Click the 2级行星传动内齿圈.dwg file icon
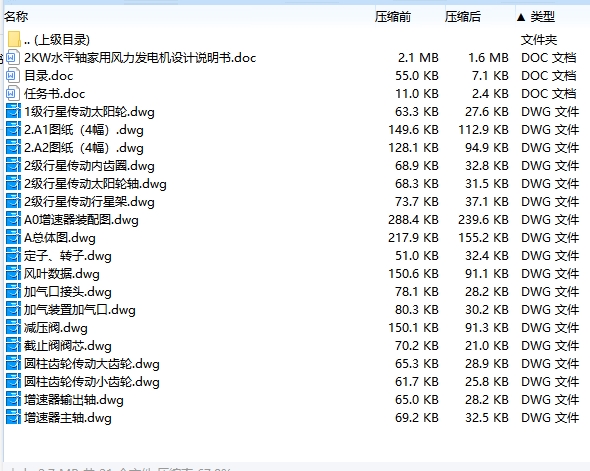Image resolution: width=590 pixels, height=471 pixels. pos(14,166)
